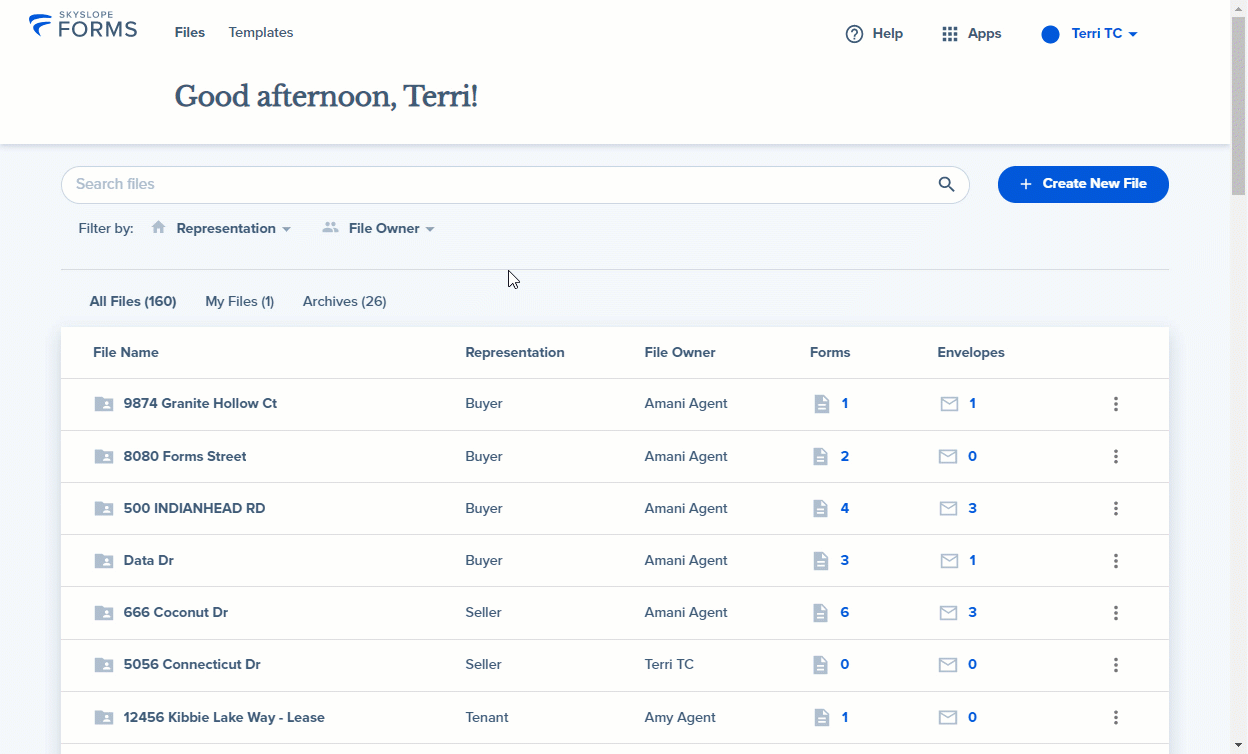The width and height of the screenshot is (1248, 754).
Task: Open the Apps grid icon
Action: [950, 34]
